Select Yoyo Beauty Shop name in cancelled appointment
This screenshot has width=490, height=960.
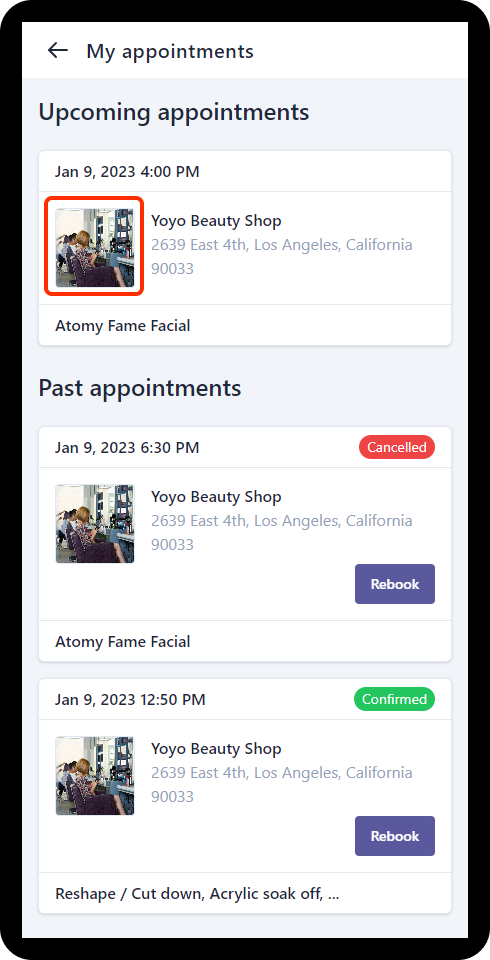(x=216, y=497)
